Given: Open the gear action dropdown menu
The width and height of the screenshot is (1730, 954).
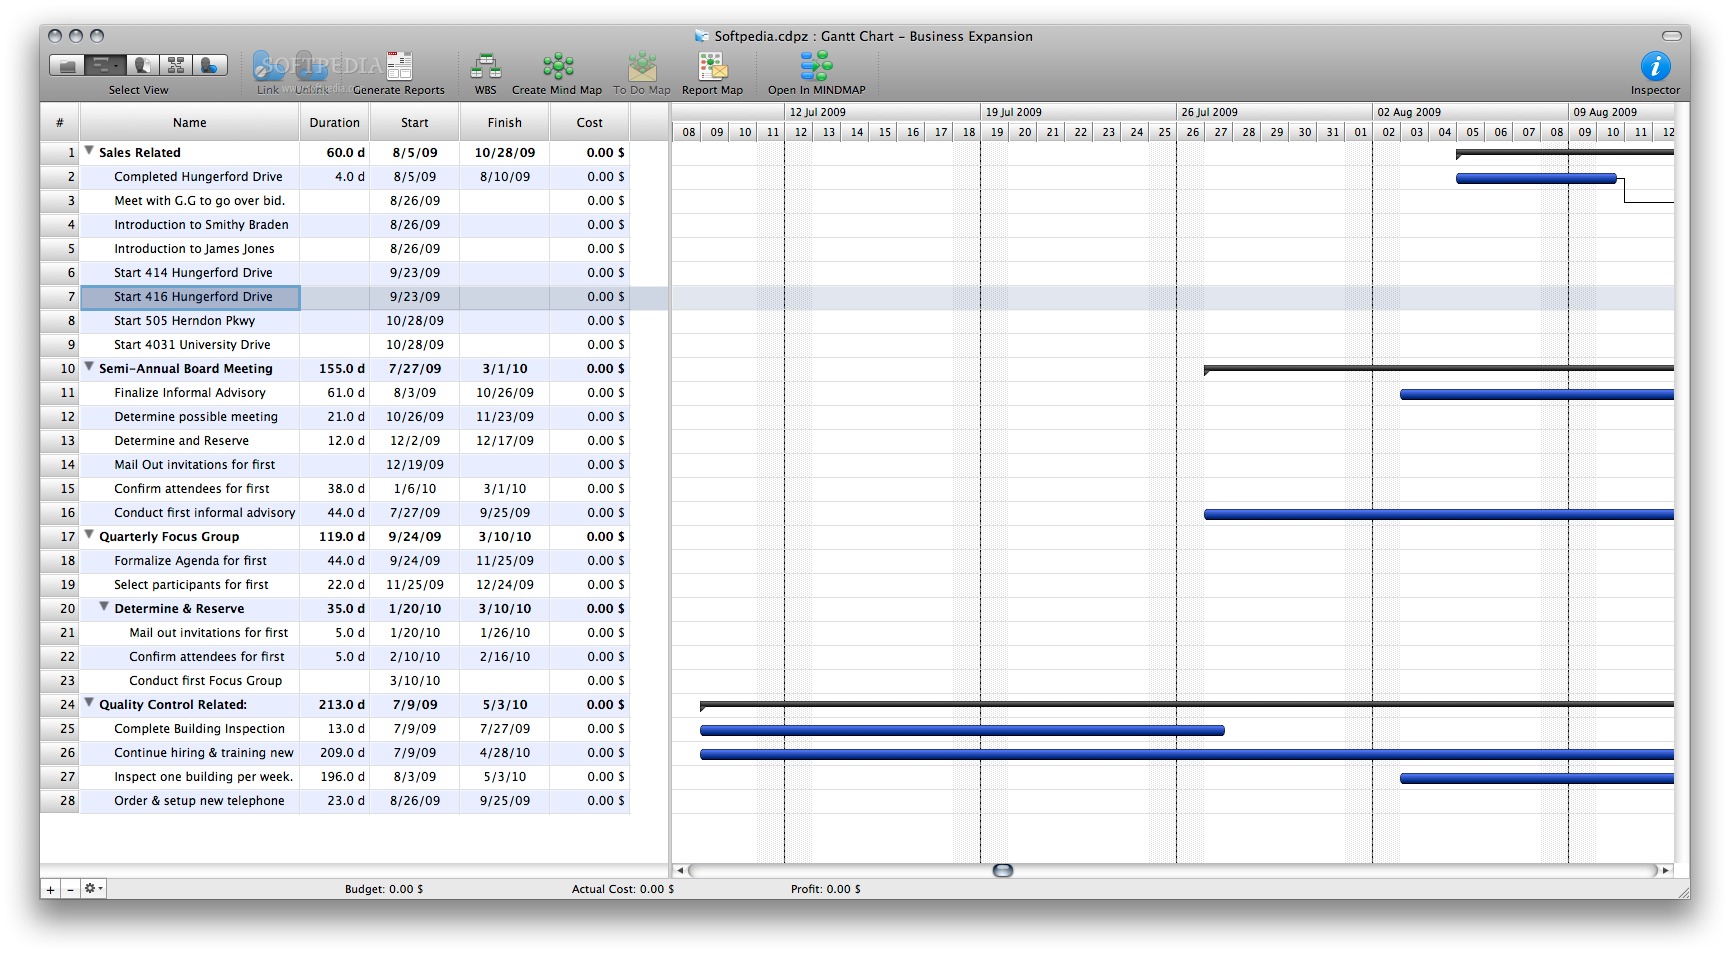Looking at the screenshot, I should 93,889.
